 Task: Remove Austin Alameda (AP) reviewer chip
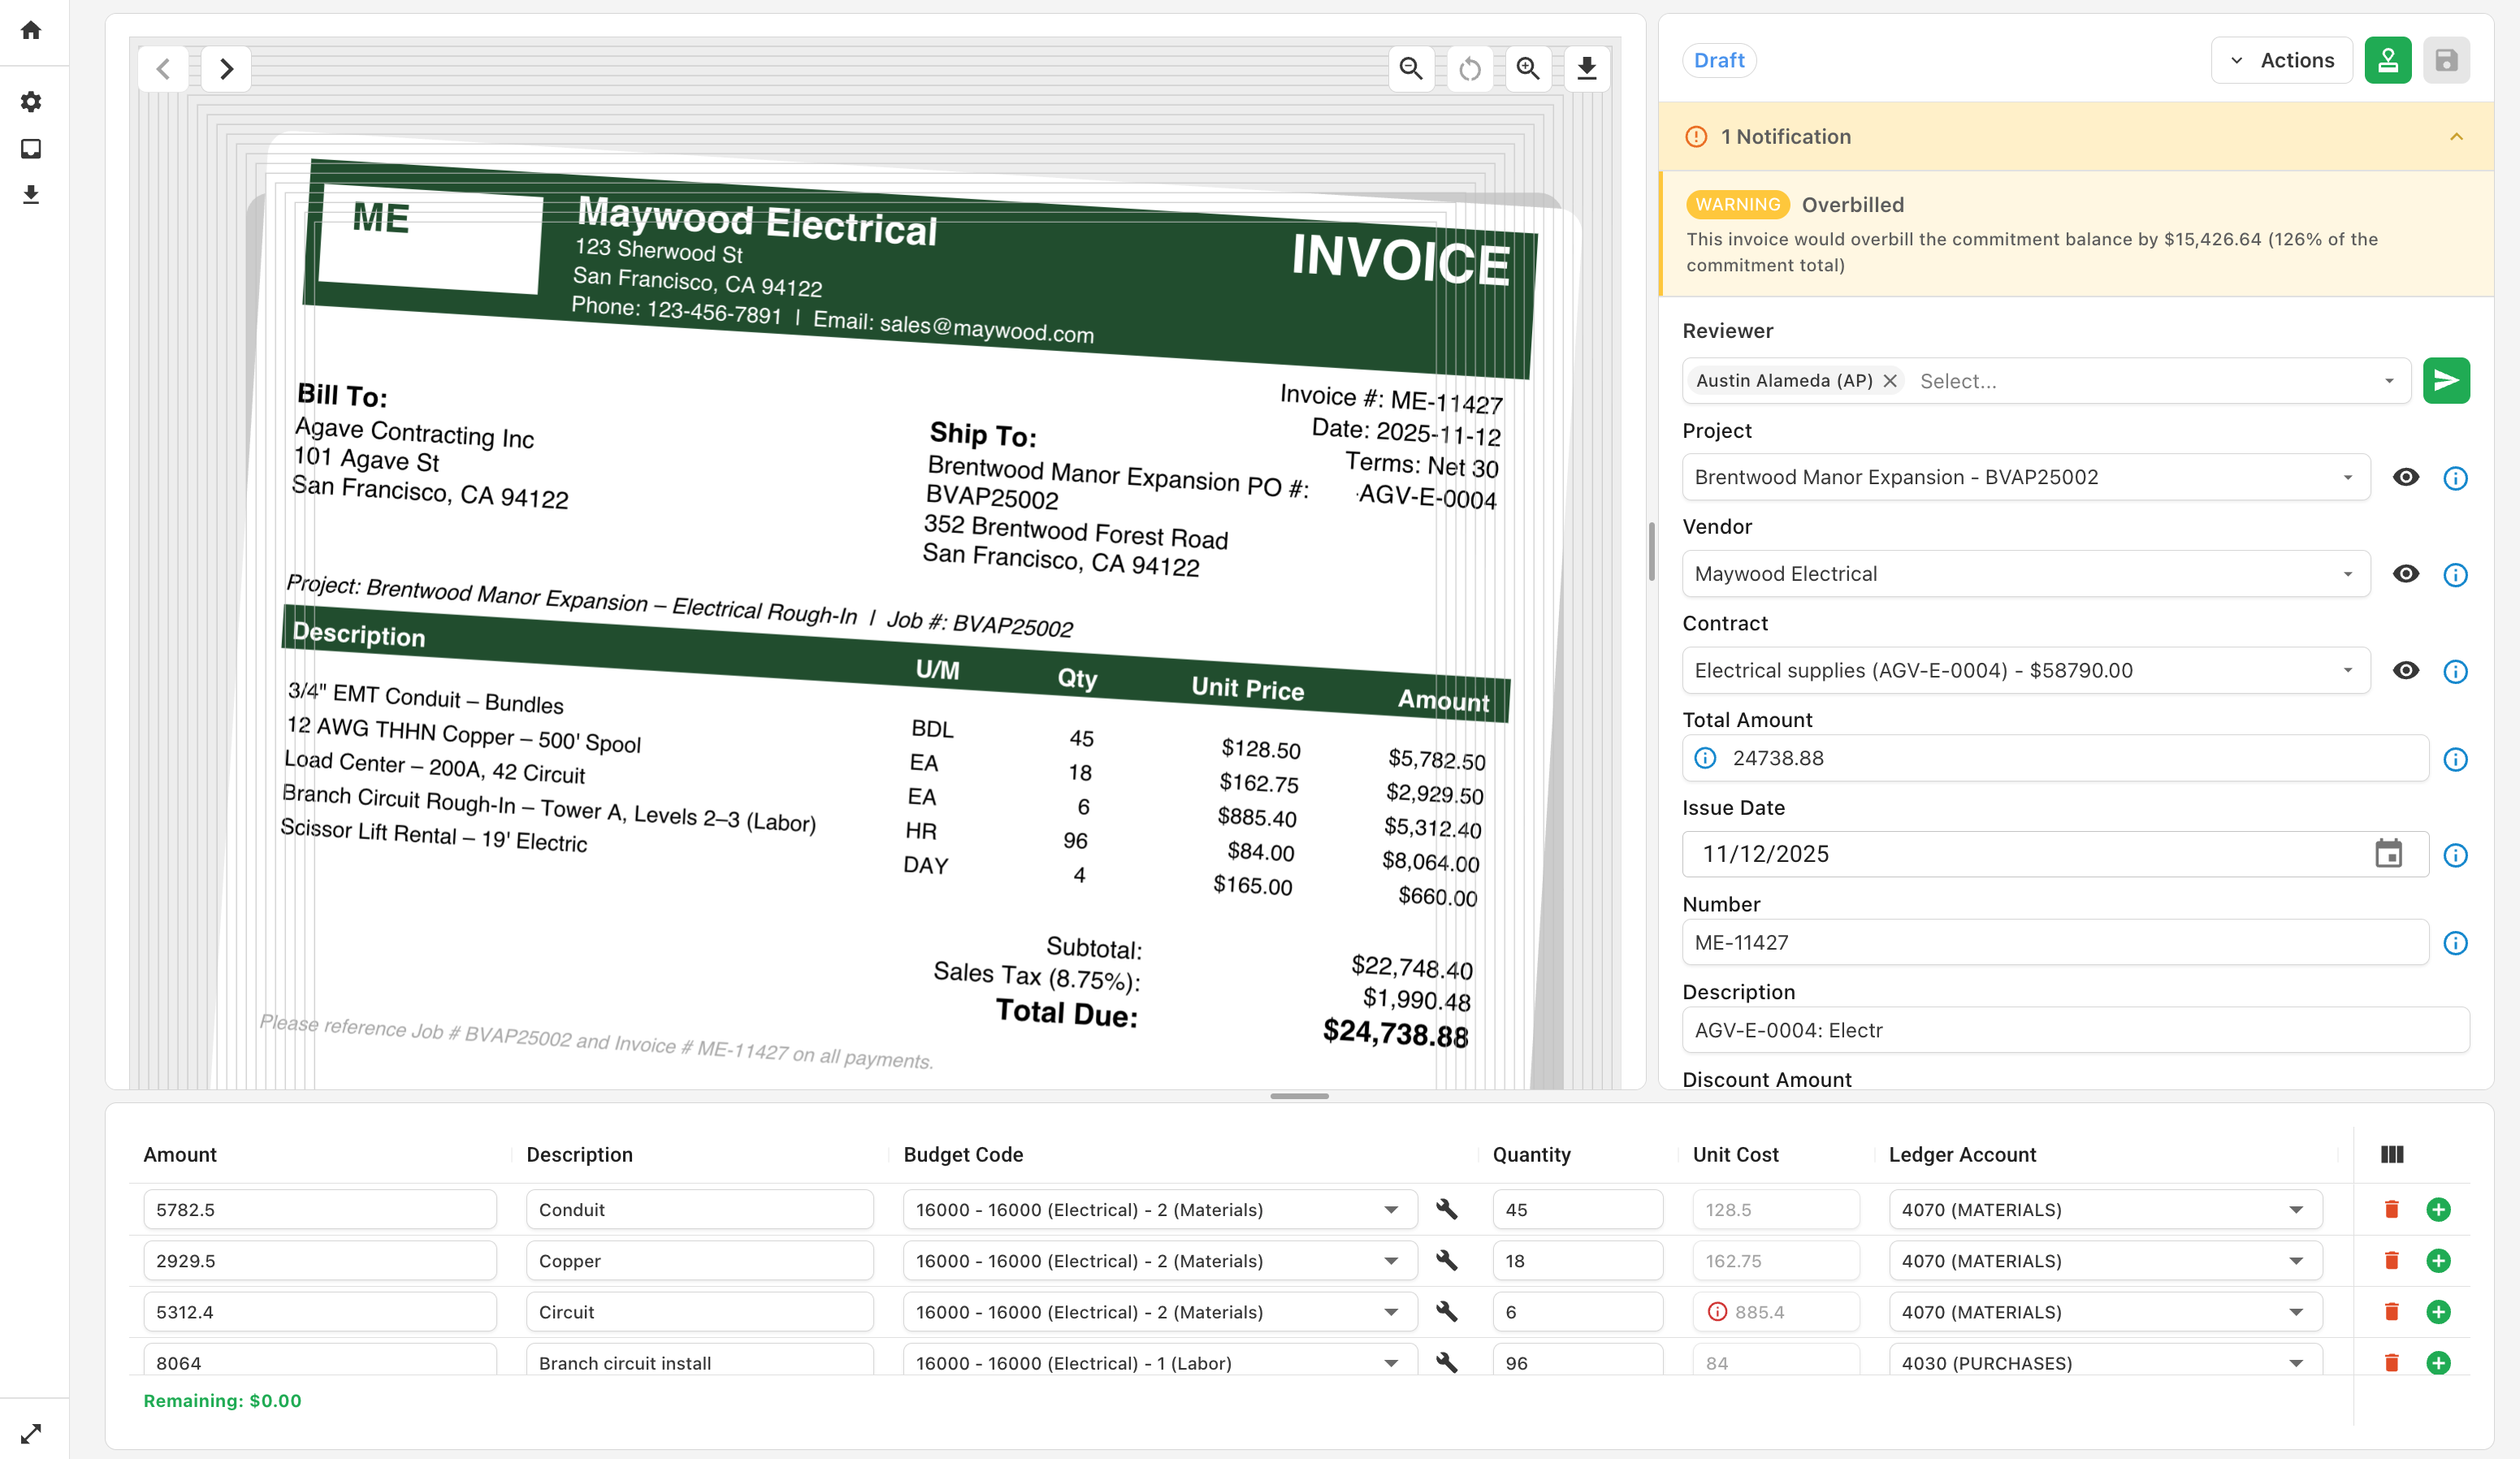1889,380
